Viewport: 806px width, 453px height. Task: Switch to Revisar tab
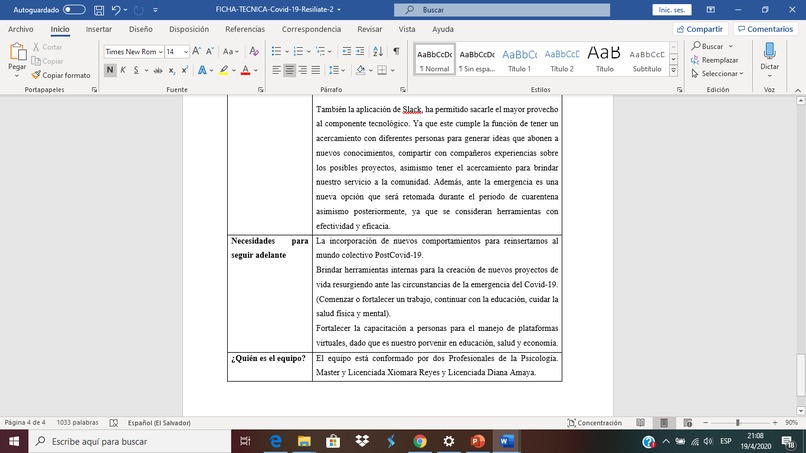[370, 29]
